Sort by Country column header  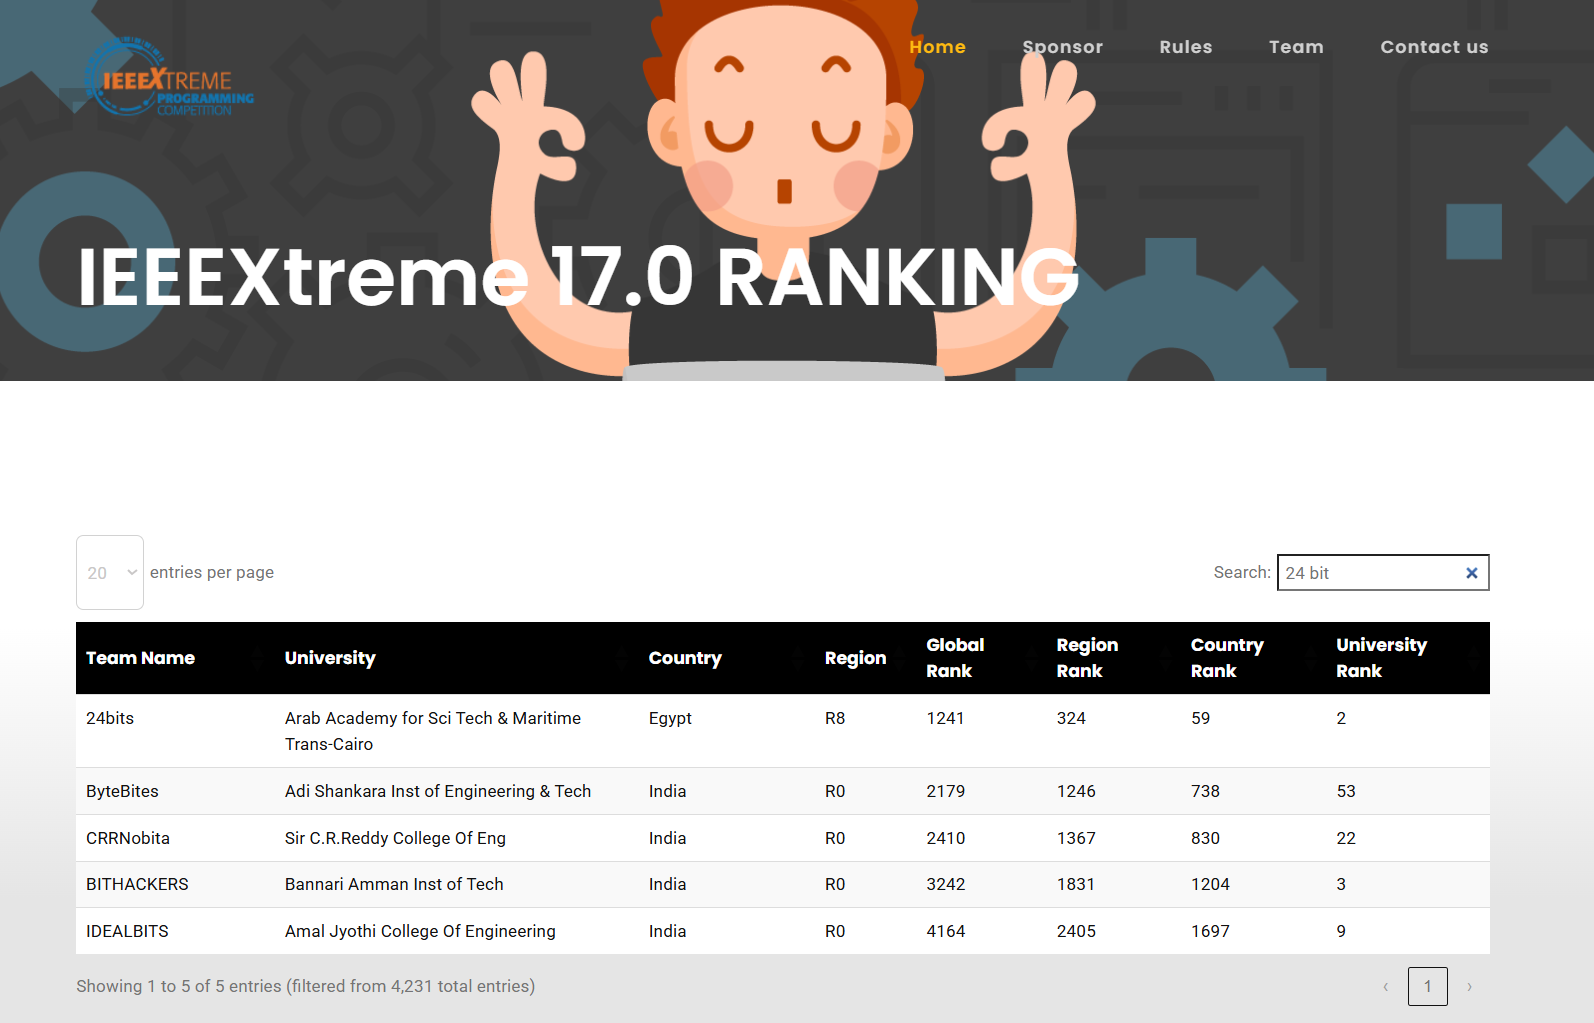727,658
